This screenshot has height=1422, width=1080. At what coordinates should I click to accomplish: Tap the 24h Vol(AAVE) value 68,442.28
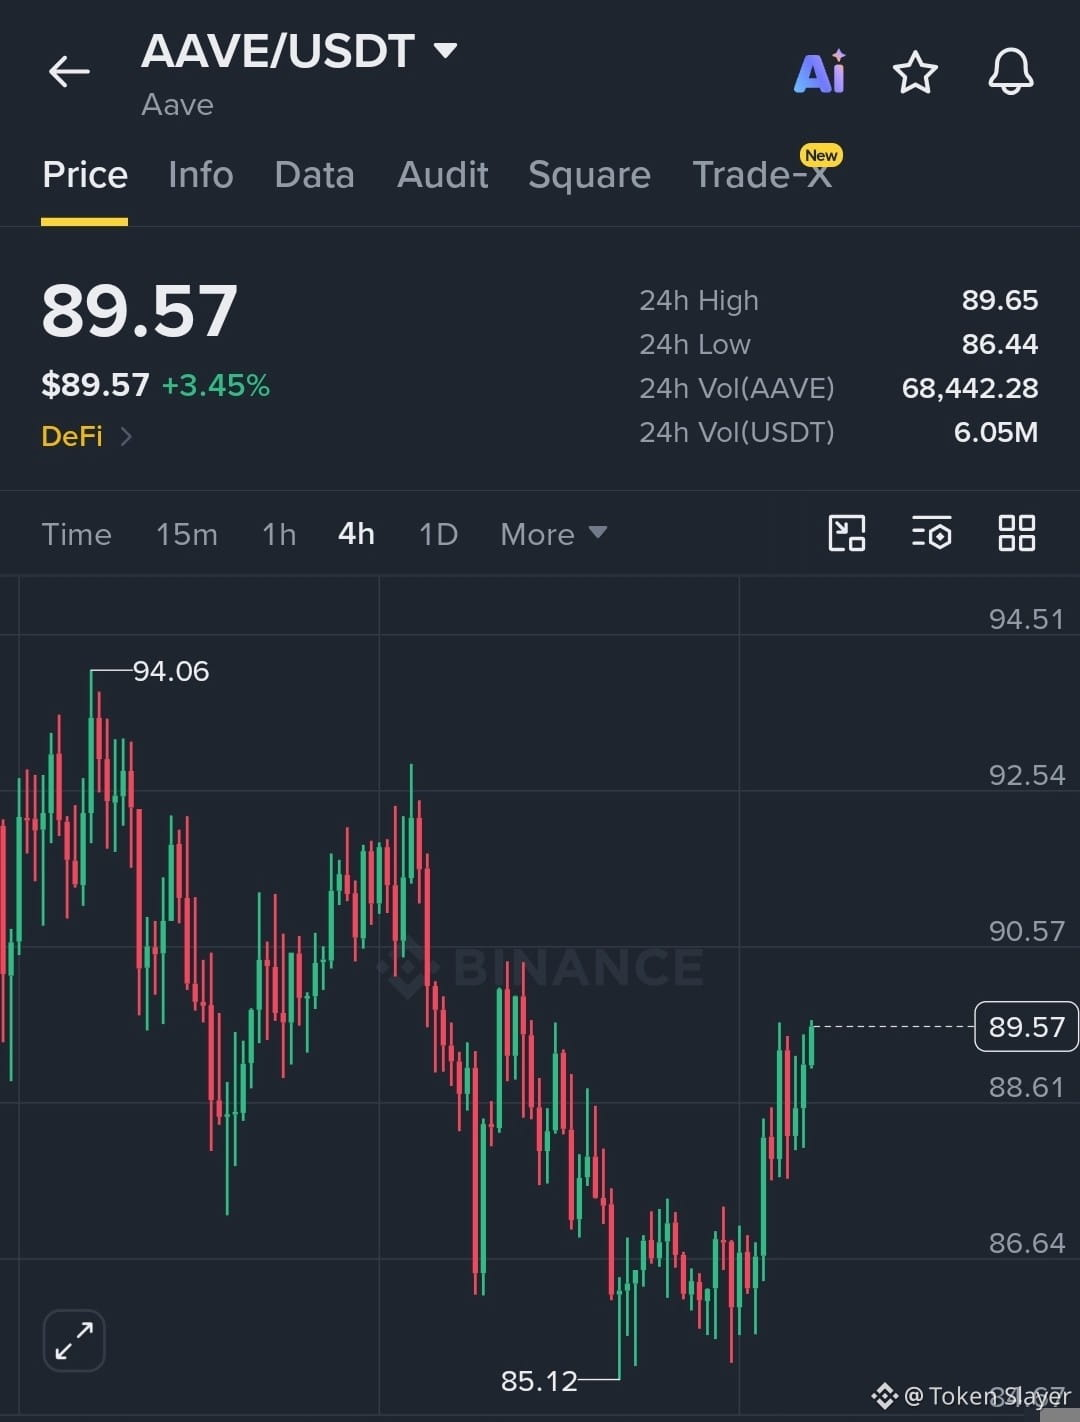pyautogui.click(x=970, y=388)
